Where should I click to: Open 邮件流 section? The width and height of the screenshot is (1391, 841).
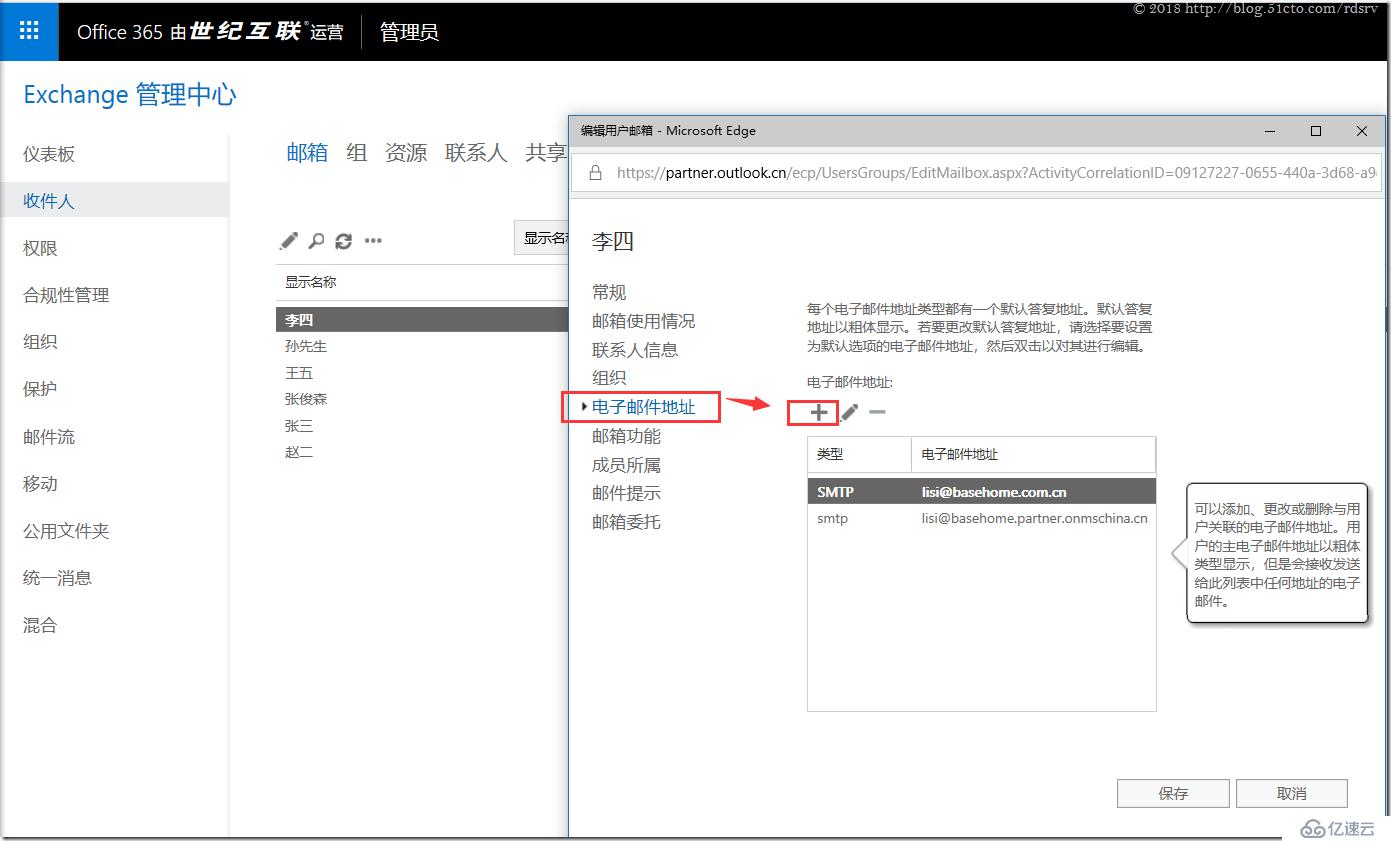coord(49,437)
